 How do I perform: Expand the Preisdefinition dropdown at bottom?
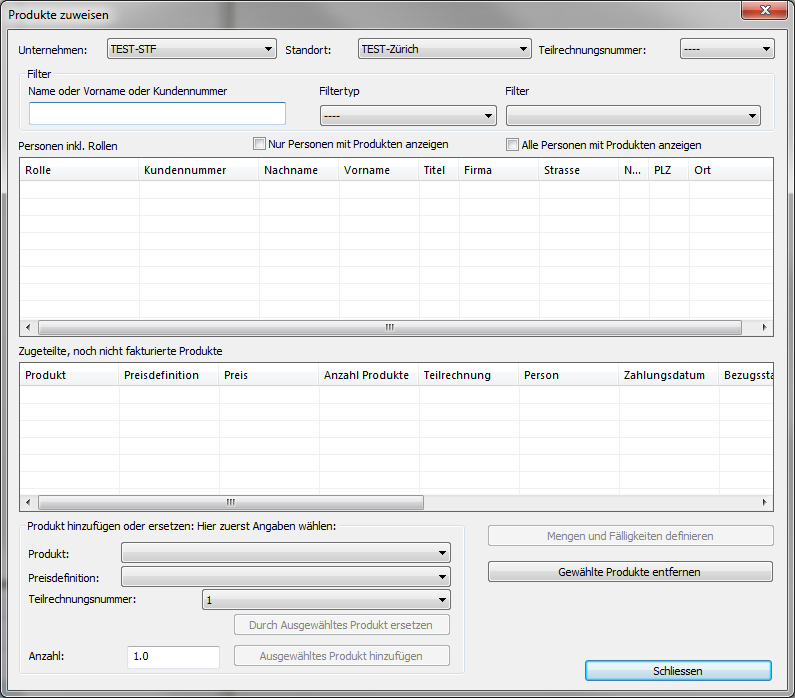coord(285,577)
